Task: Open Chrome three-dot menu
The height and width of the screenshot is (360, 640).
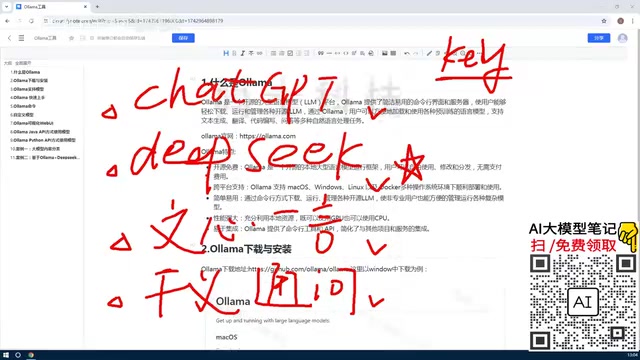Action: tap(633, 21)
